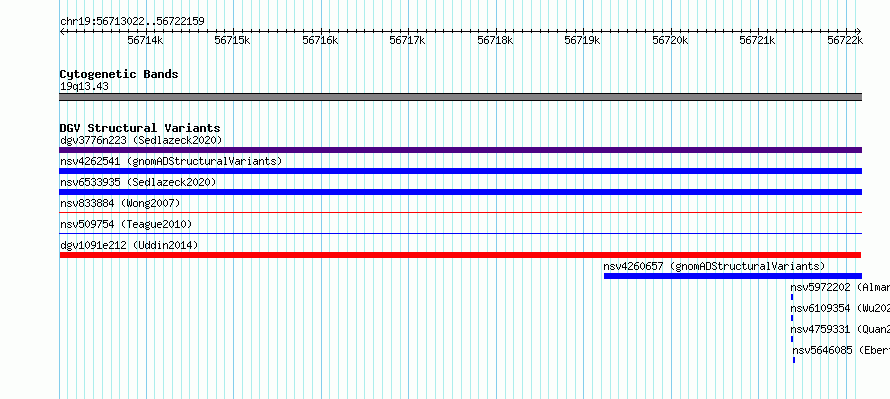Click the small blue nsv4759331 variant marker
The width and height of the screenshot is (890, 399).
pyautogui.click(x=792, y=339)
